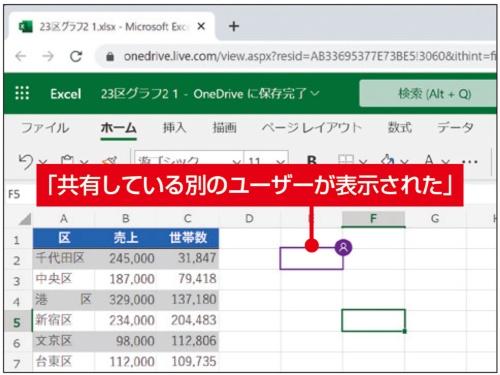
Task: Switch to the 描画 tab
Action: (x=225, y=128)
